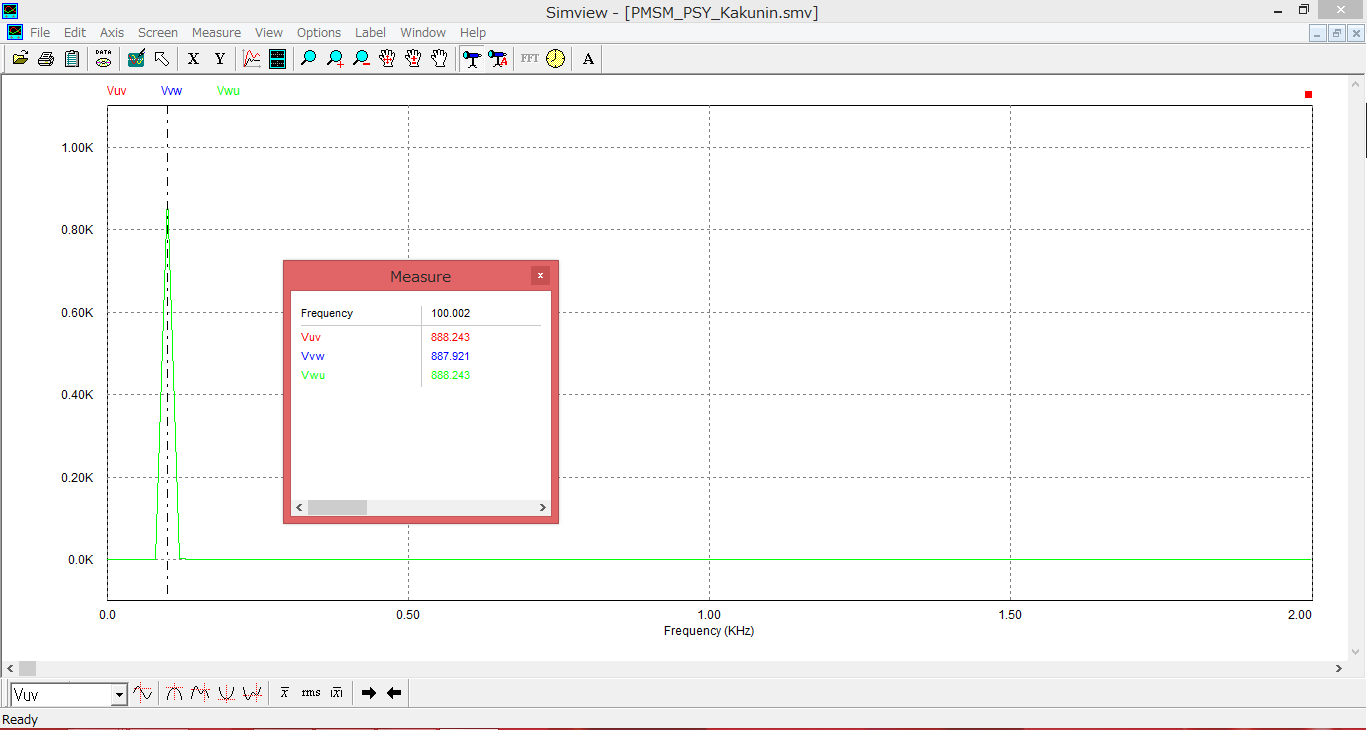1367x730 pixels.
Task: Click the X axis settings icon
Action: tap(194, 59)
